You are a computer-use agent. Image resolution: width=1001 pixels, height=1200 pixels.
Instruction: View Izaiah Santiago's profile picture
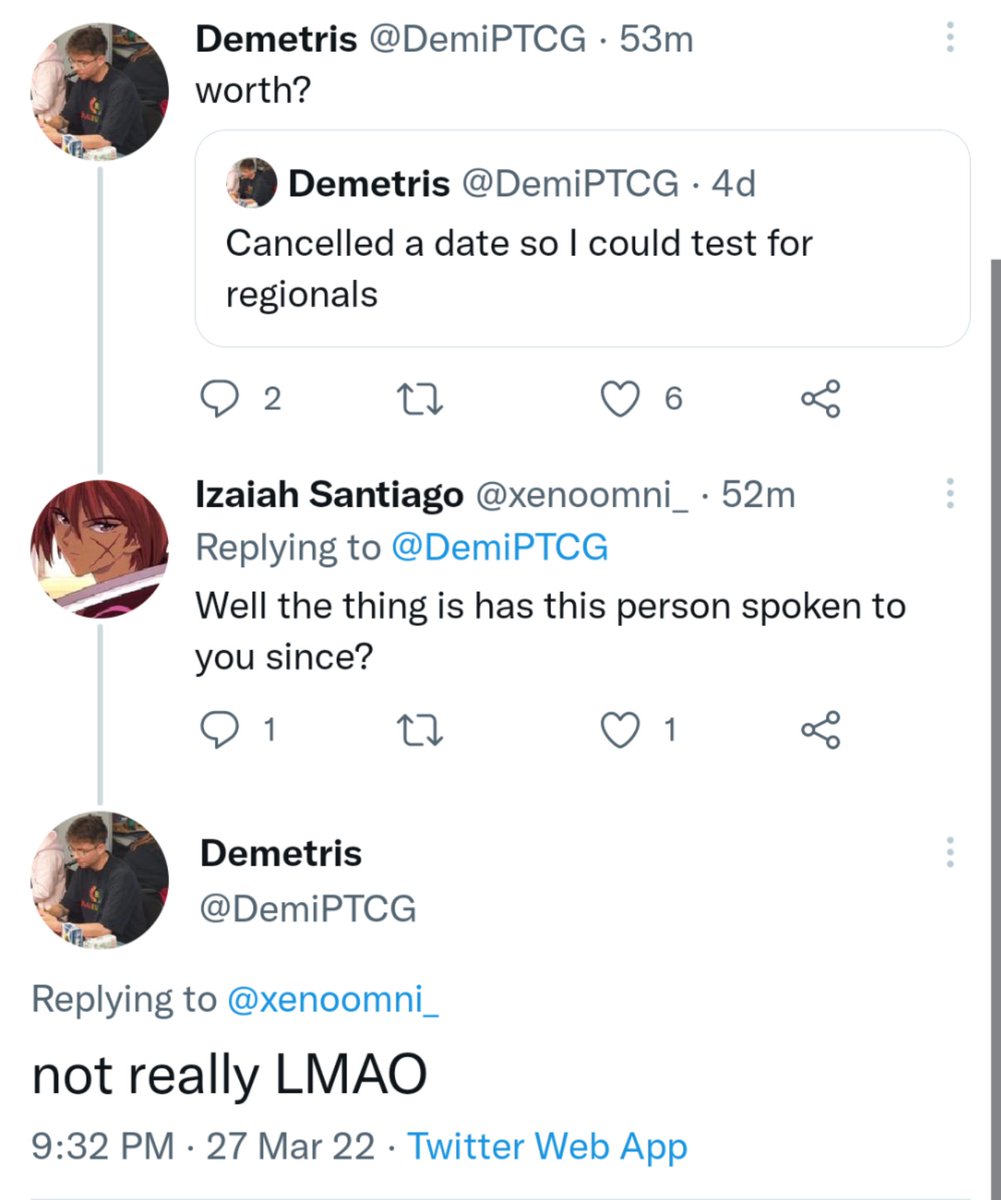[100, 548]
